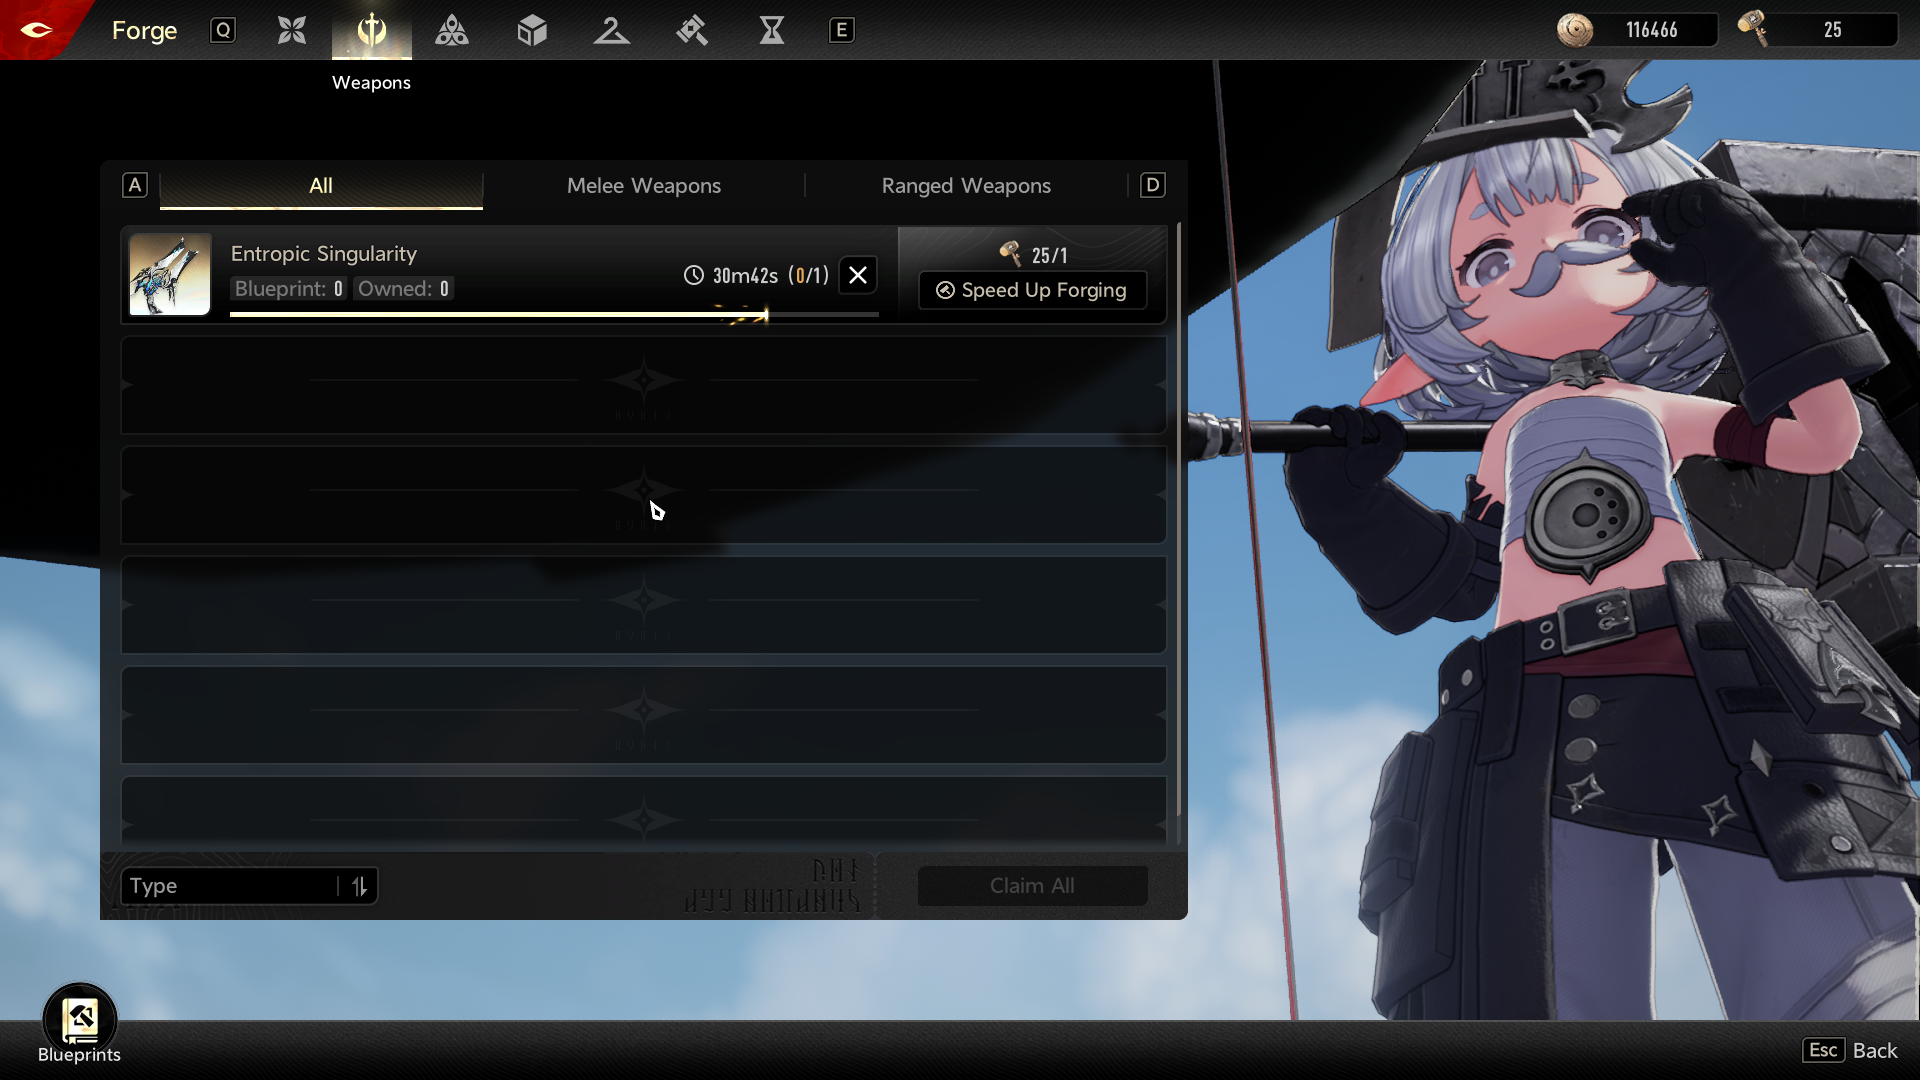Screen dimensions: 1920x1080
Task: Switch to the Ranged Weapons tab
Action: pyautogui.click(x=965, y=186)
